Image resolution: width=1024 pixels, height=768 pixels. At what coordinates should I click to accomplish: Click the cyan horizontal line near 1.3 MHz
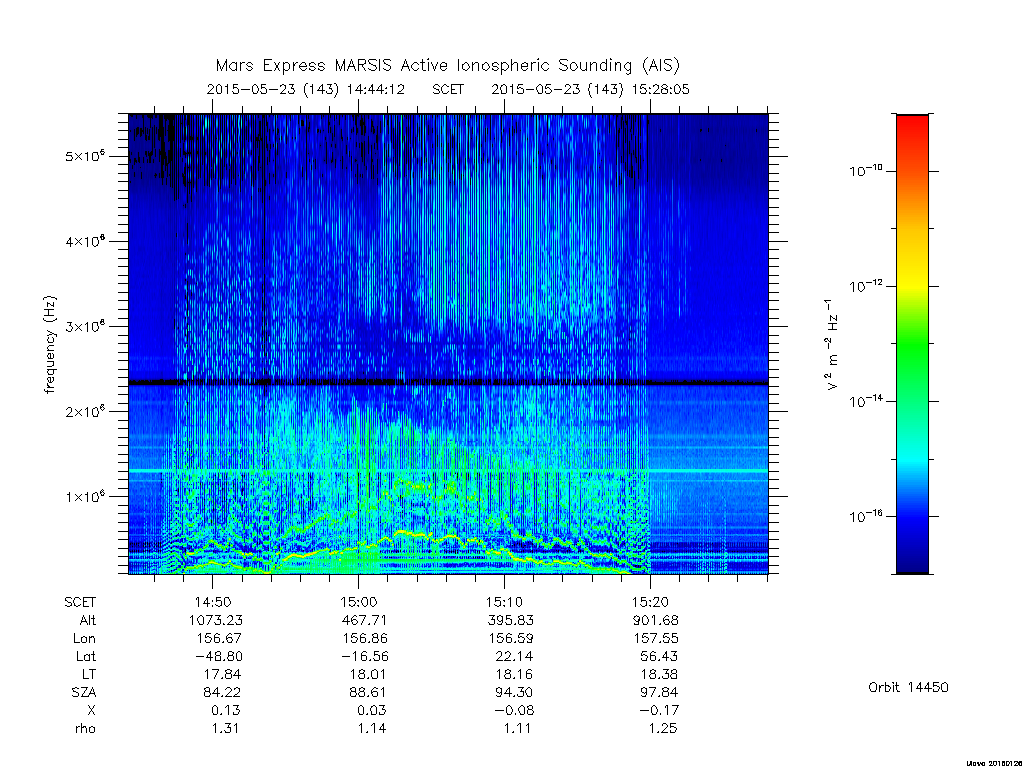pos(448,471)
